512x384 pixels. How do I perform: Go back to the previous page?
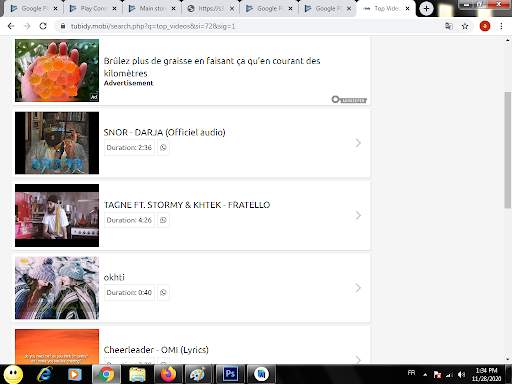click(x=11, y=26)
